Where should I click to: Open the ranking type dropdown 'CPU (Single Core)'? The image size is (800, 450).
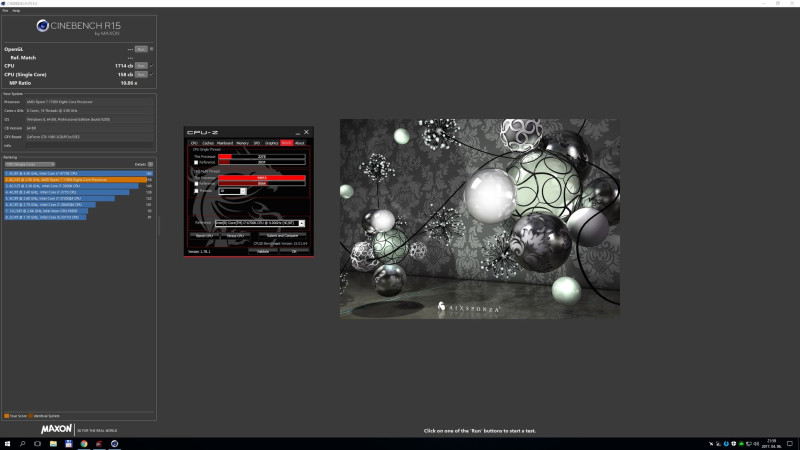pyautogui.click(x=30, y=164)
